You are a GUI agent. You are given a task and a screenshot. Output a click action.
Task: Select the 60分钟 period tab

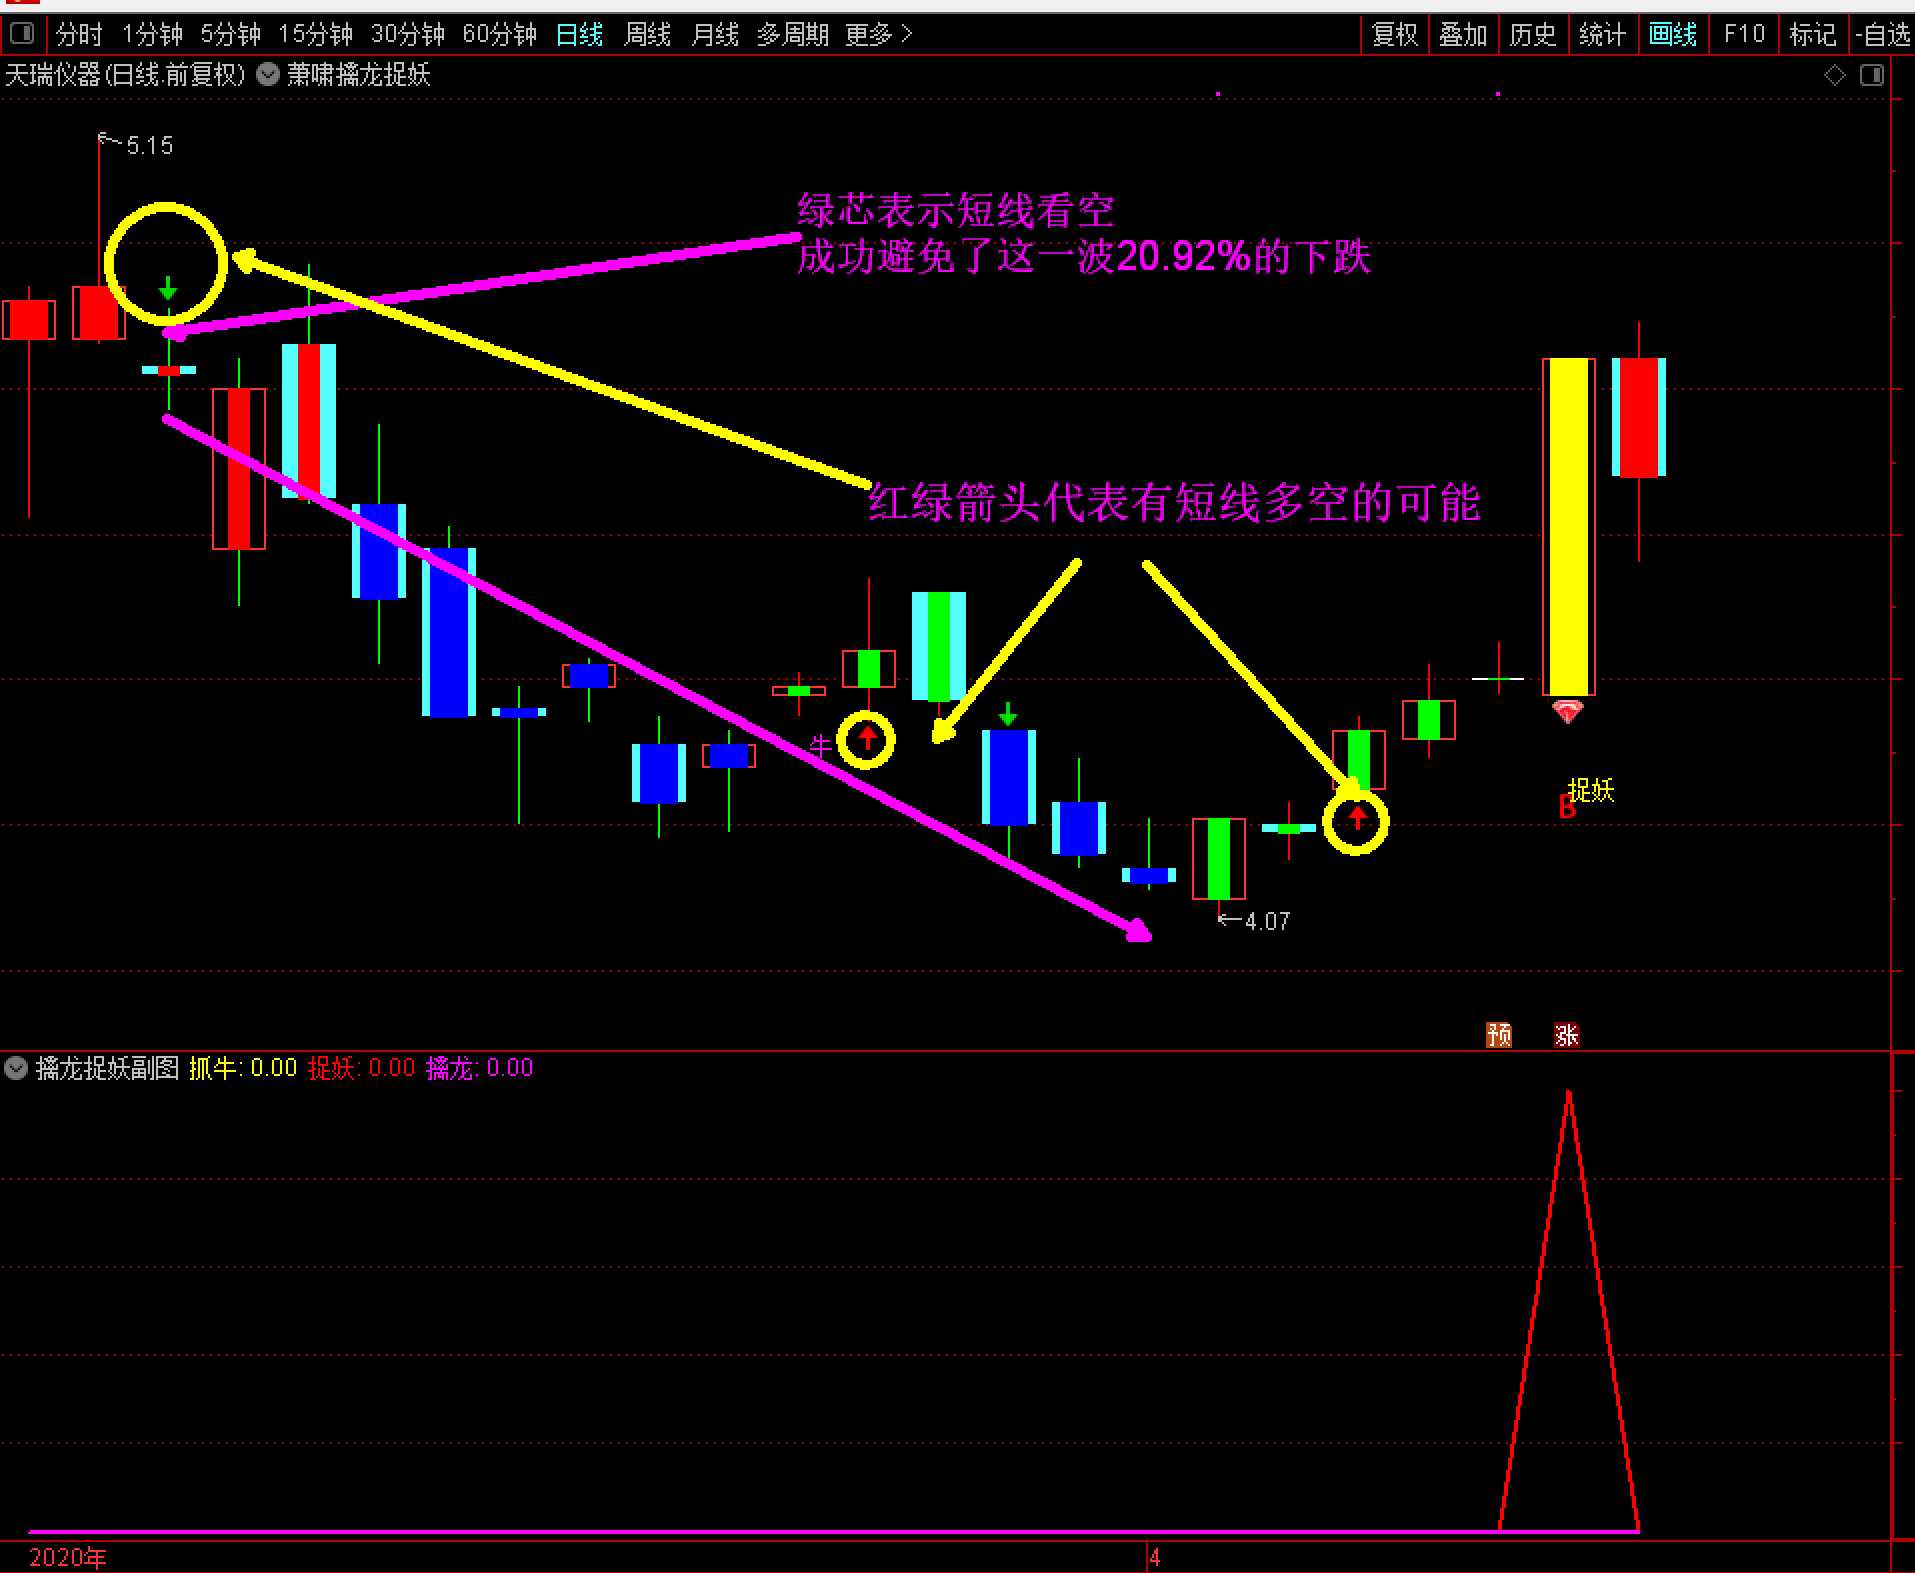coord(499,35)
